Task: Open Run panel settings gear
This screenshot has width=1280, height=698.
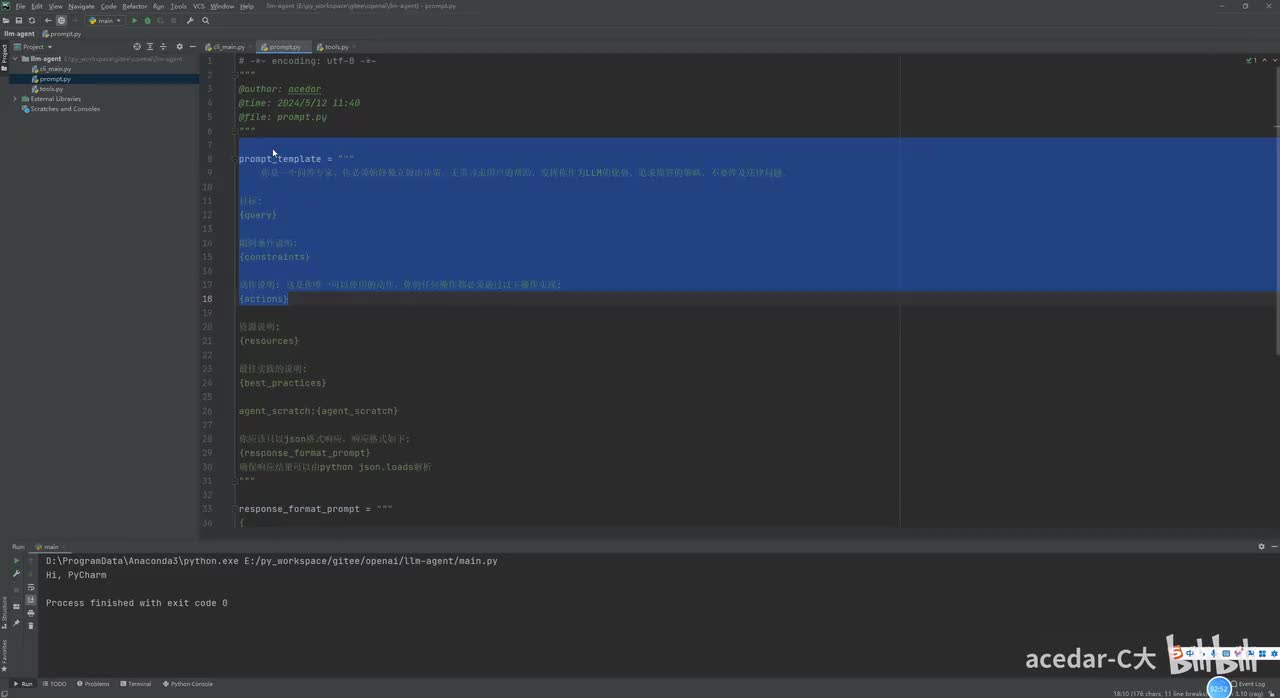Action: click(x=1262, y=547)
